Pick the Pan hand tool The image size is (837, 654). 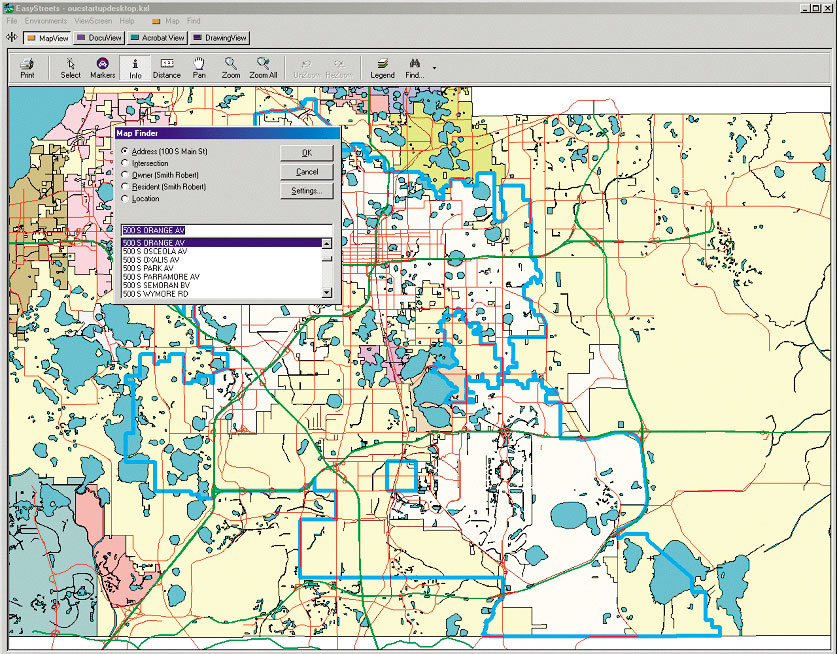(199, 68)
